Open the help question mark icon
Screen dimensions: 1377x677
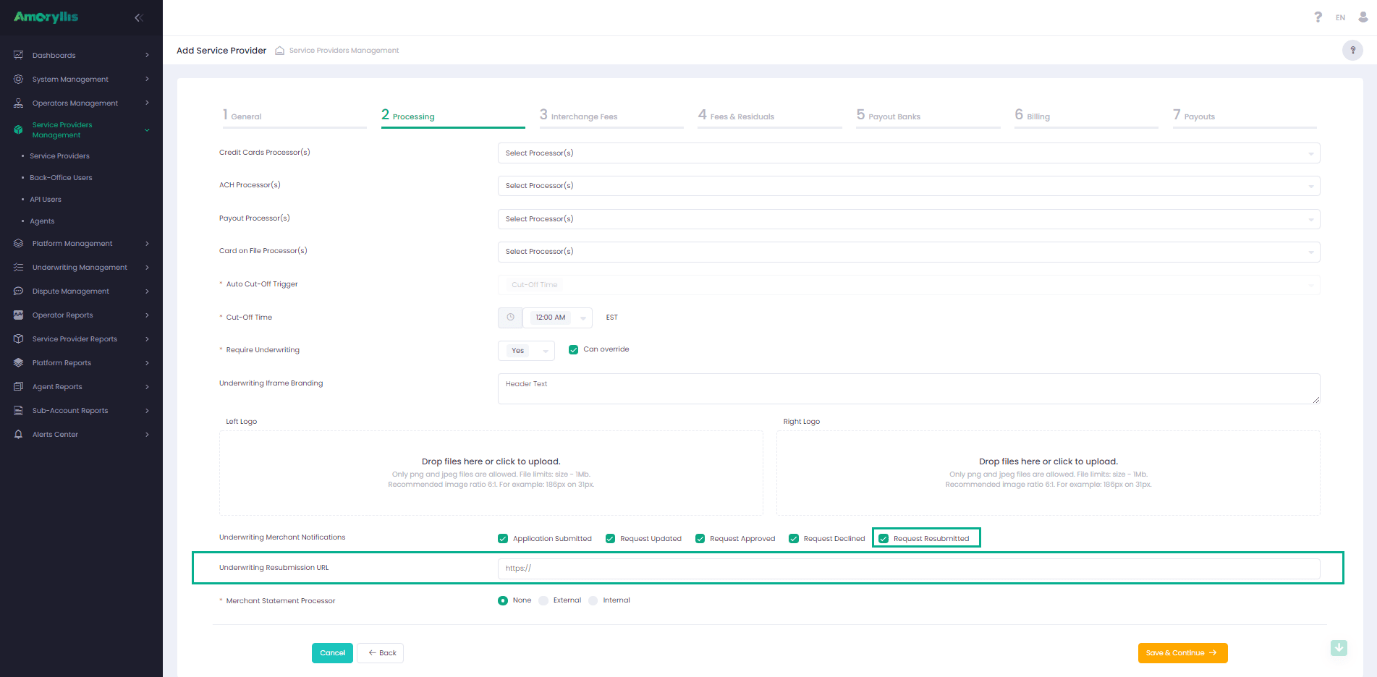click(1318, 17)
